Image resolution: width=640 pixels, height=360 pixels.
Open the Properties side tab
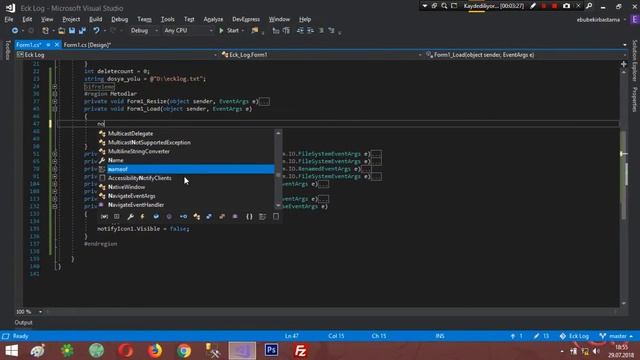(x=634, y=99)
